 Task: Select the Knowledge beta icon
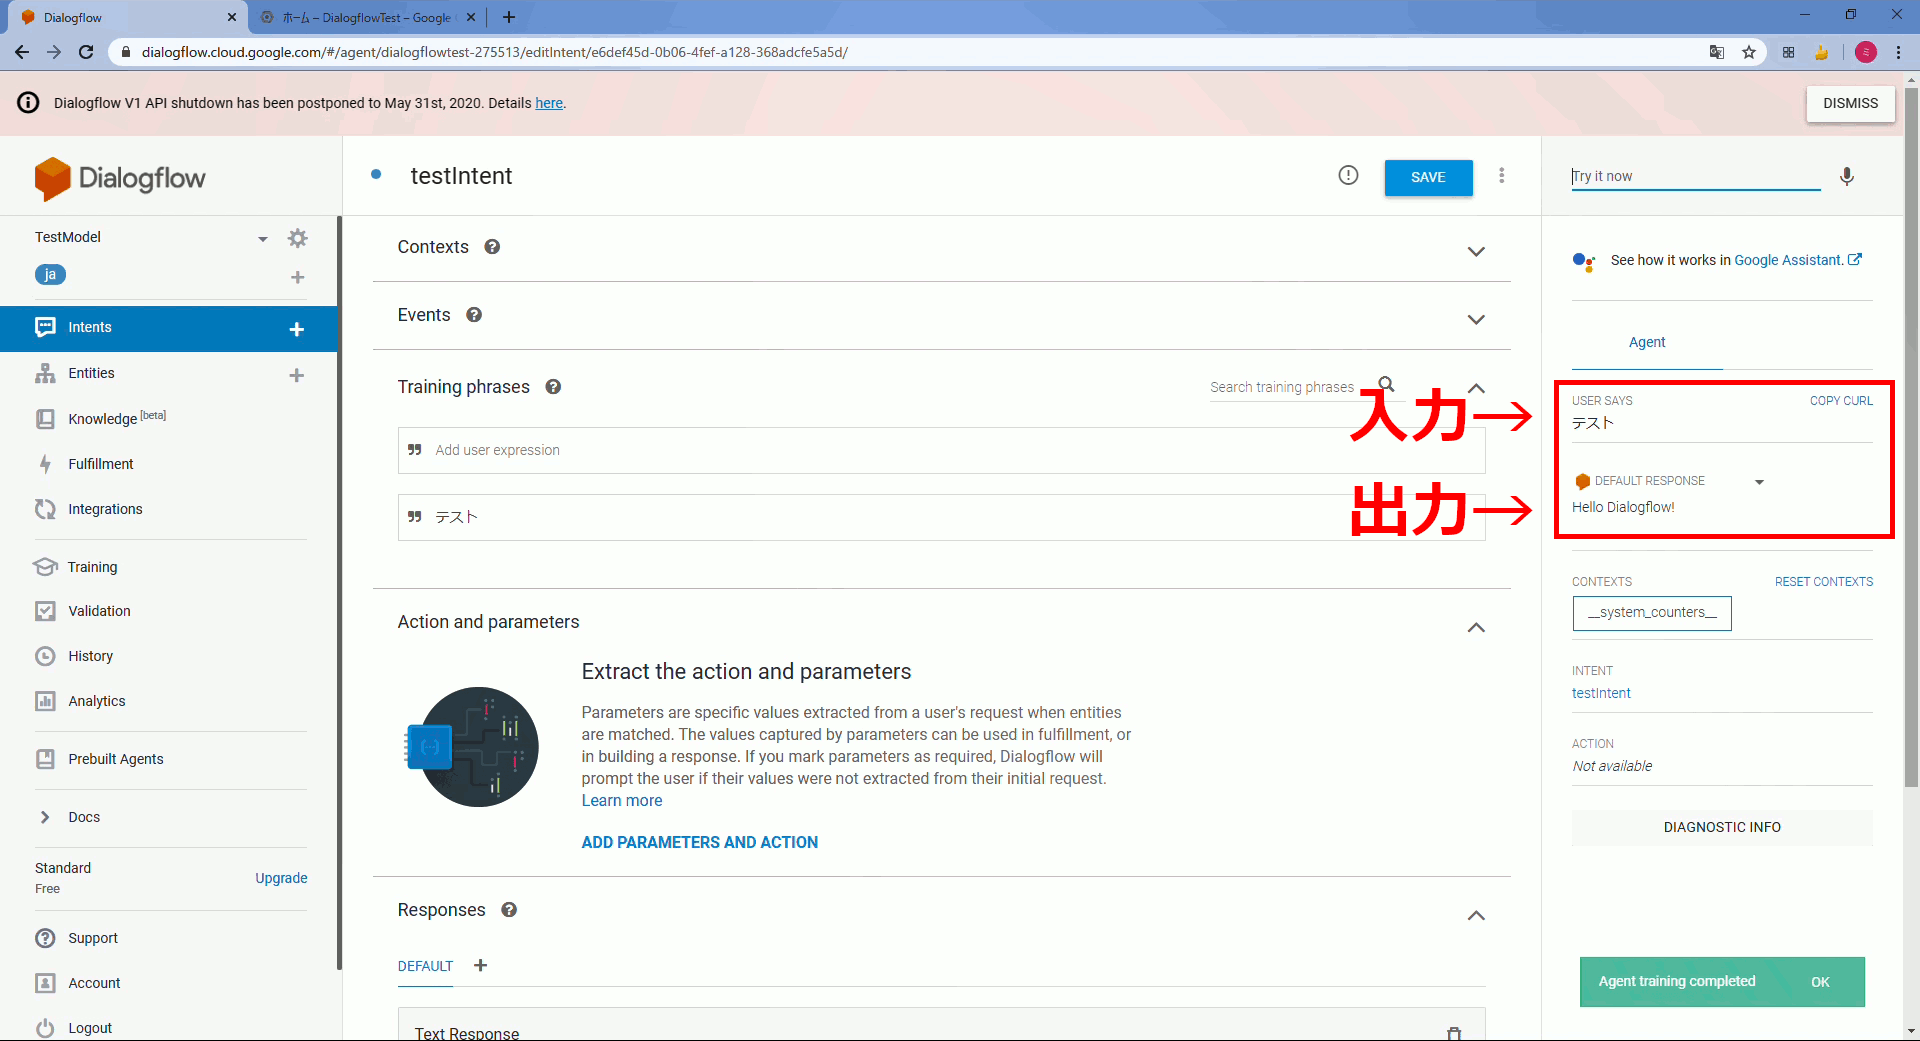tap(46, 418)
